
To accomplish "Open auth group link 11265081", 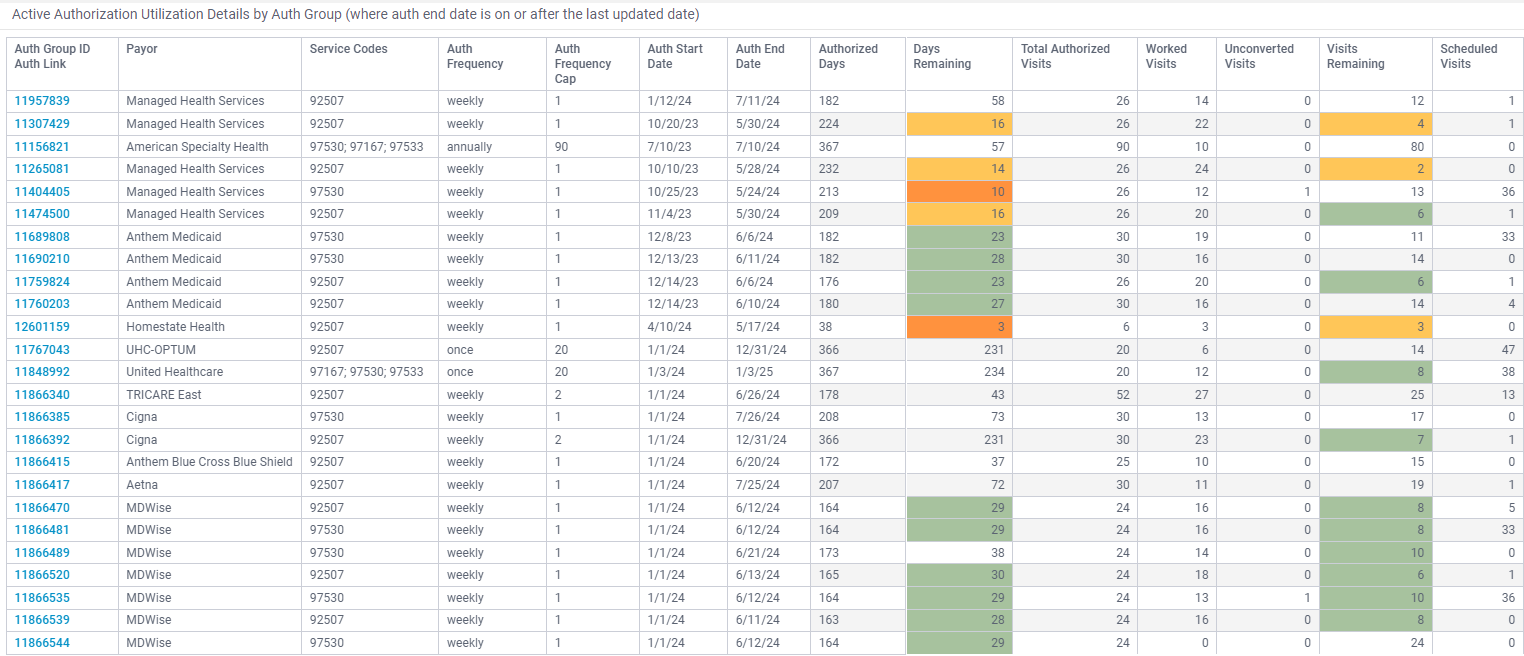I will coord(42,169).
